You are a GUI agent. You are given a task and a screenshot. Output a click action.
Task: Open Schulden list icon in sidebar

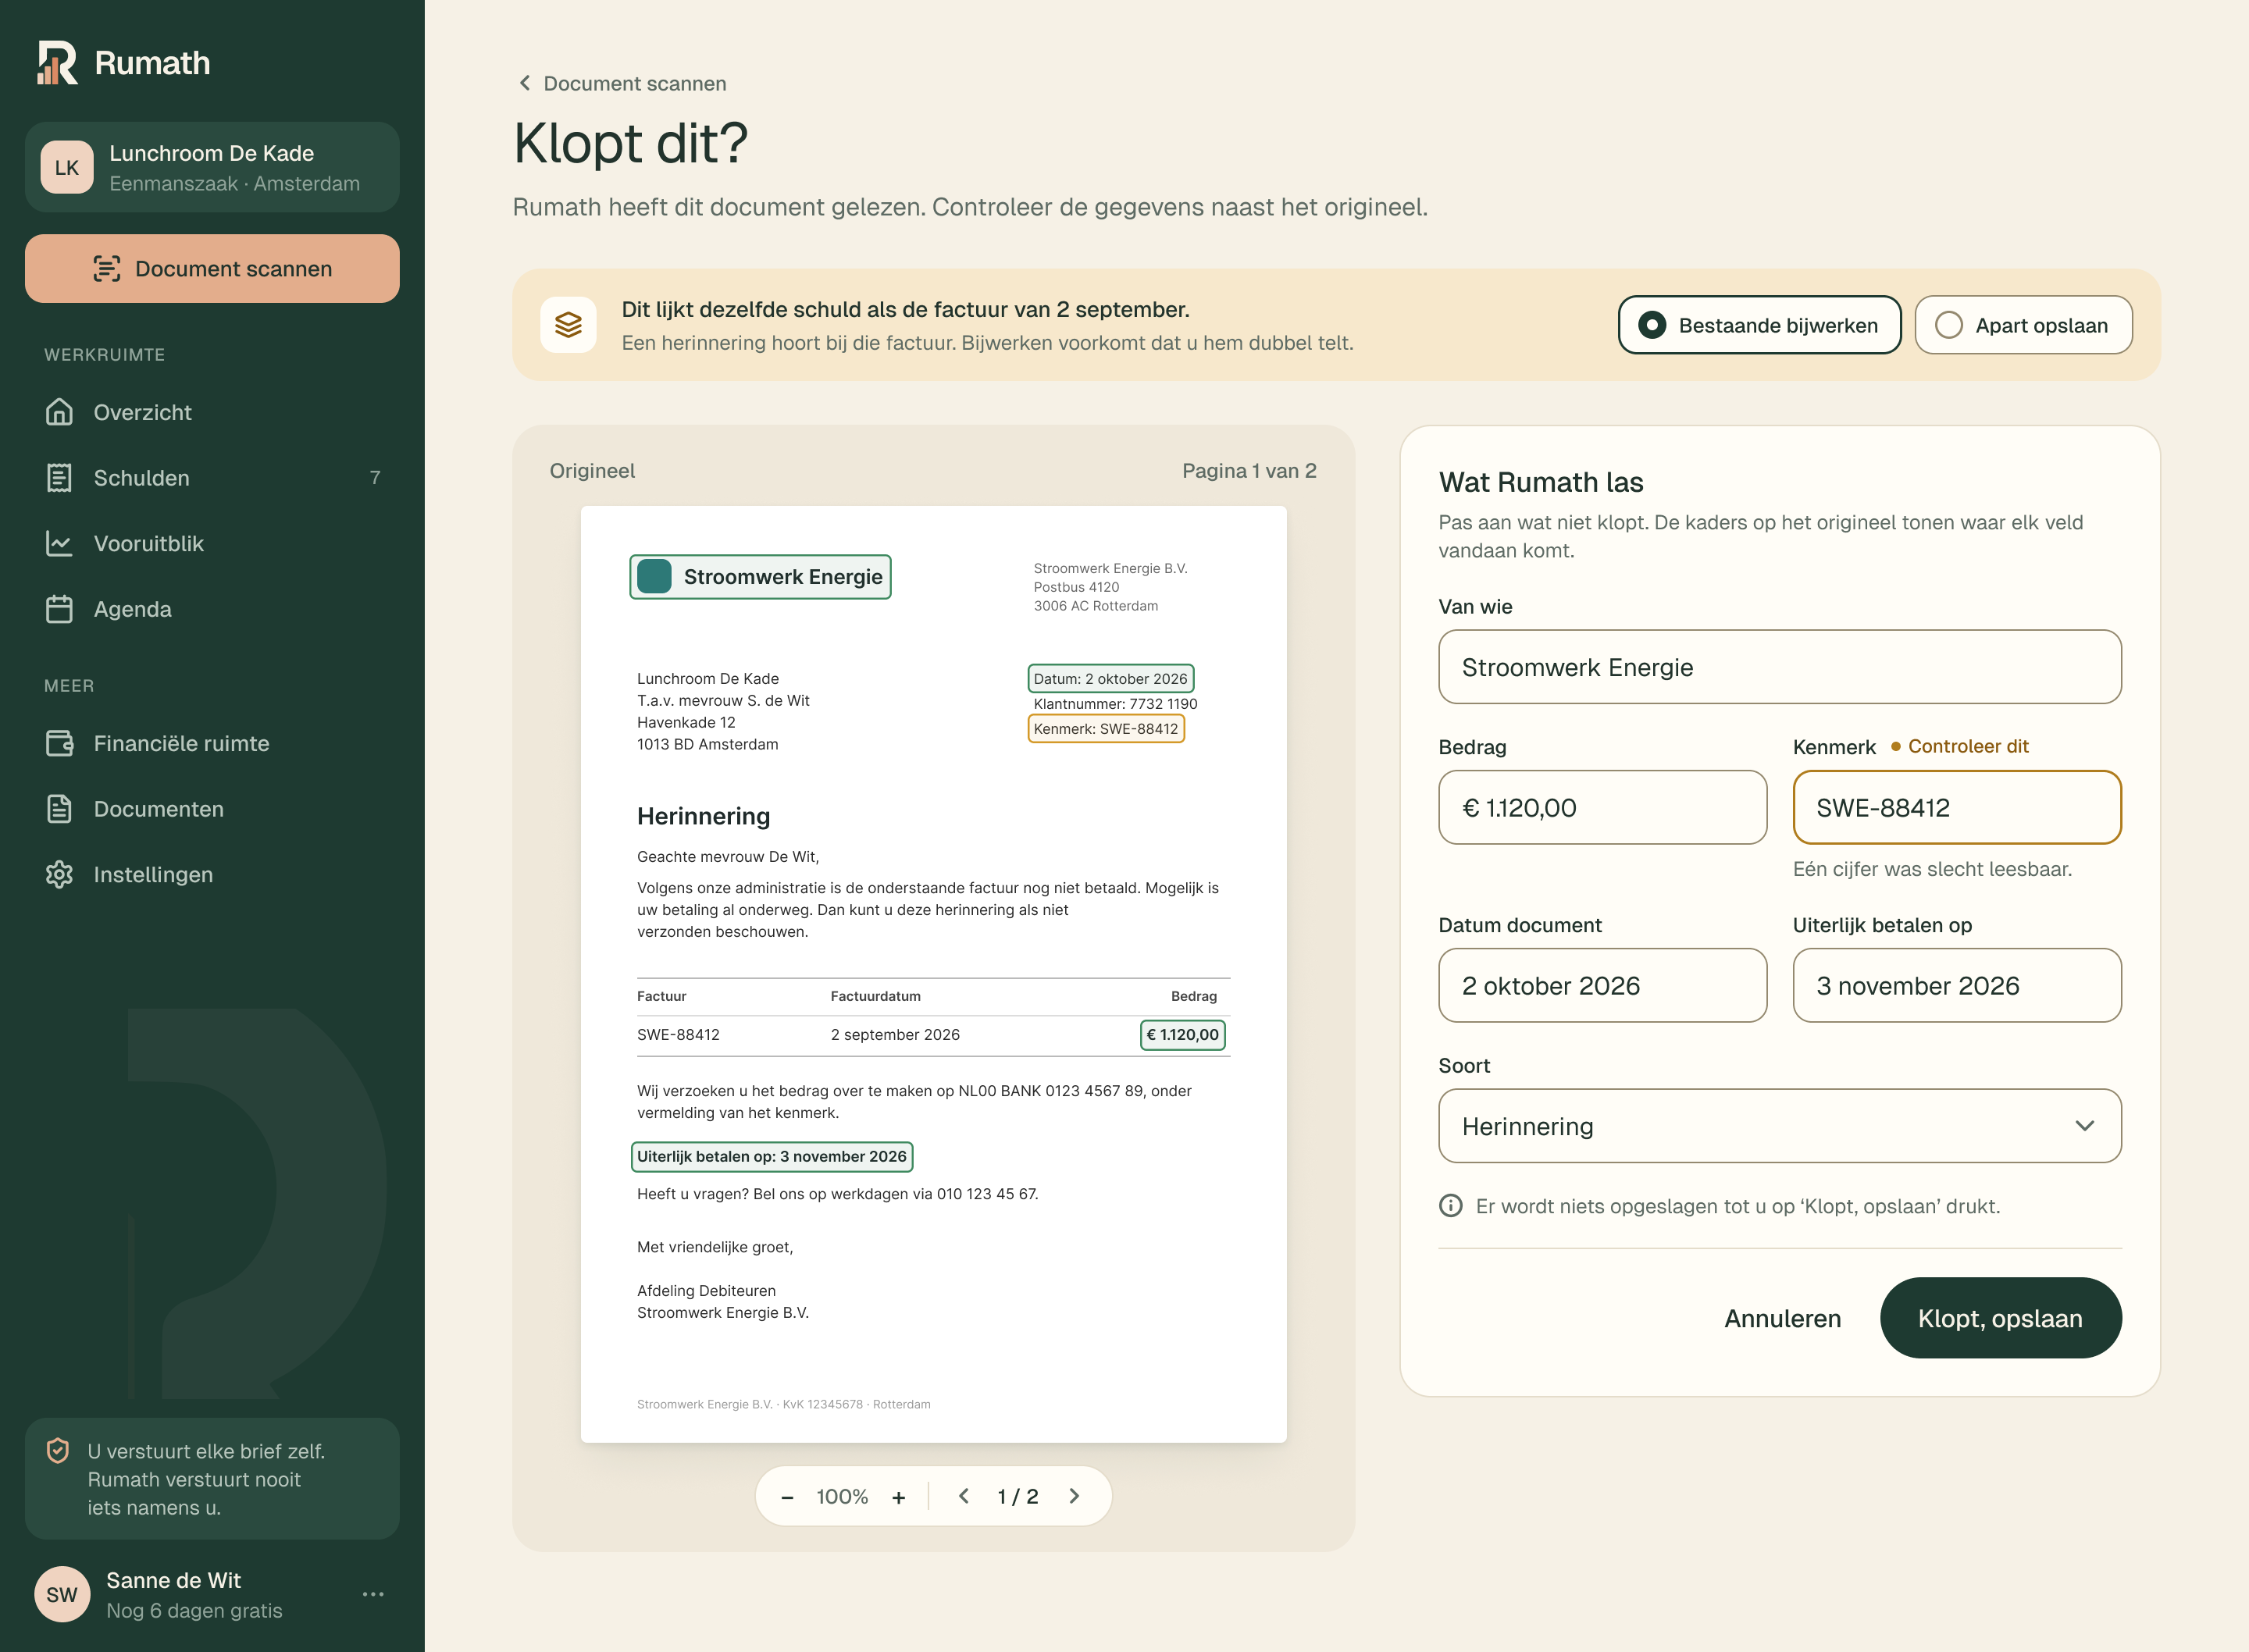tap(59, 478)
